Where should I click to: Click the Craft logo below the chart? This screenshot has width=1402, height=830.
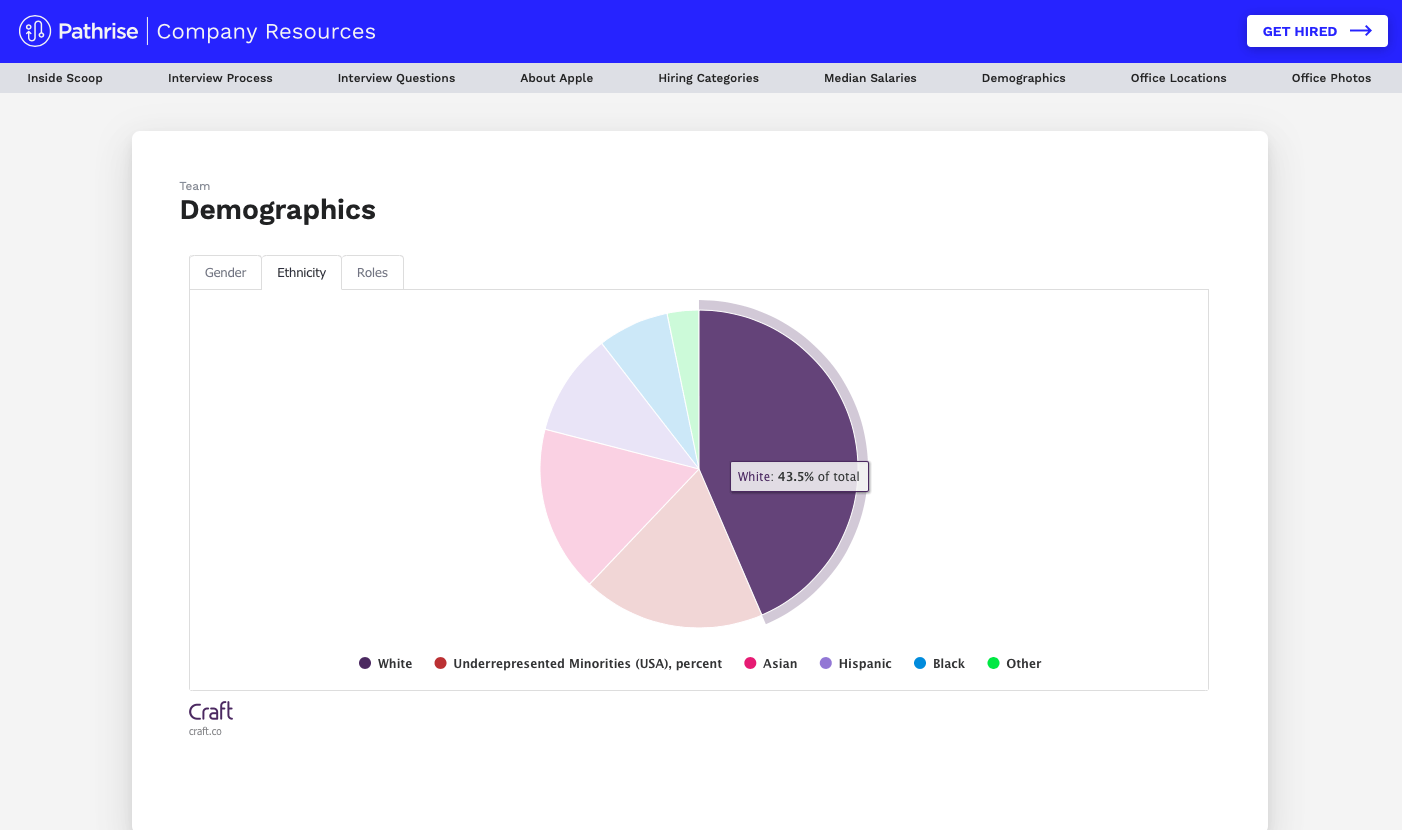coord(211,711)
